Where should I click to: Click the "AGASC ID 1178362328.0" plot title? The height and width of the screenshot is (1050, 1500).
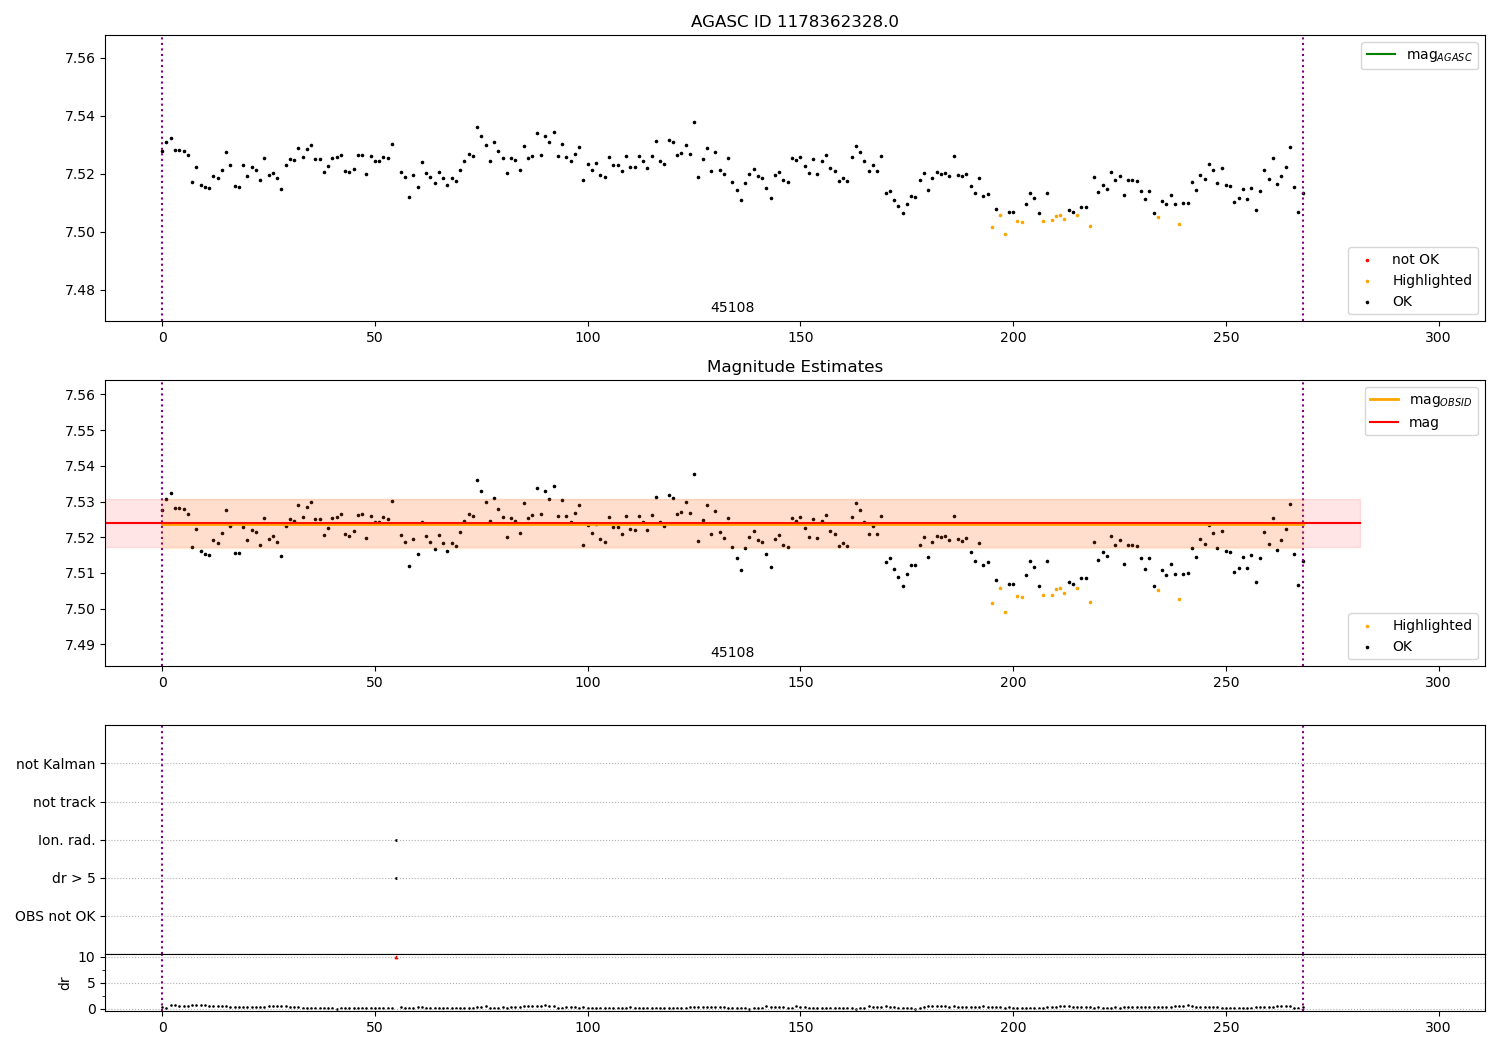tap(794, 22)
